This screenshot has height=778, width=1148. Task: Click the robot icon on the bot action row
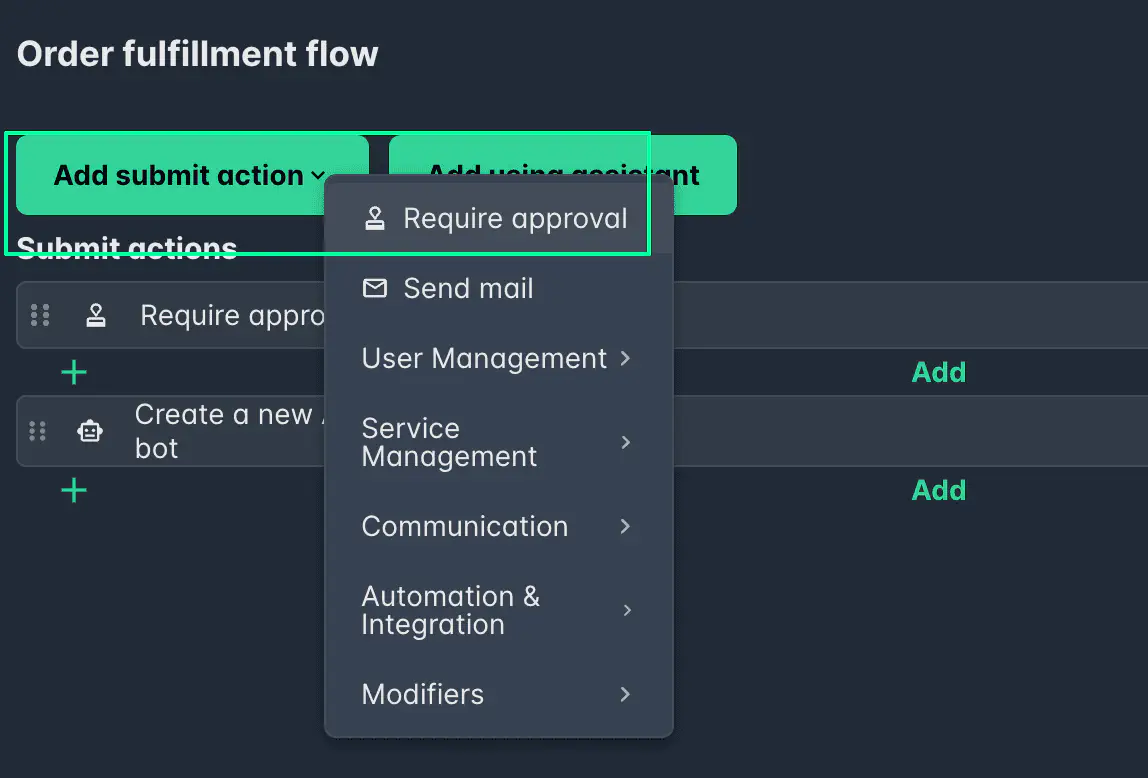(90, 431)
